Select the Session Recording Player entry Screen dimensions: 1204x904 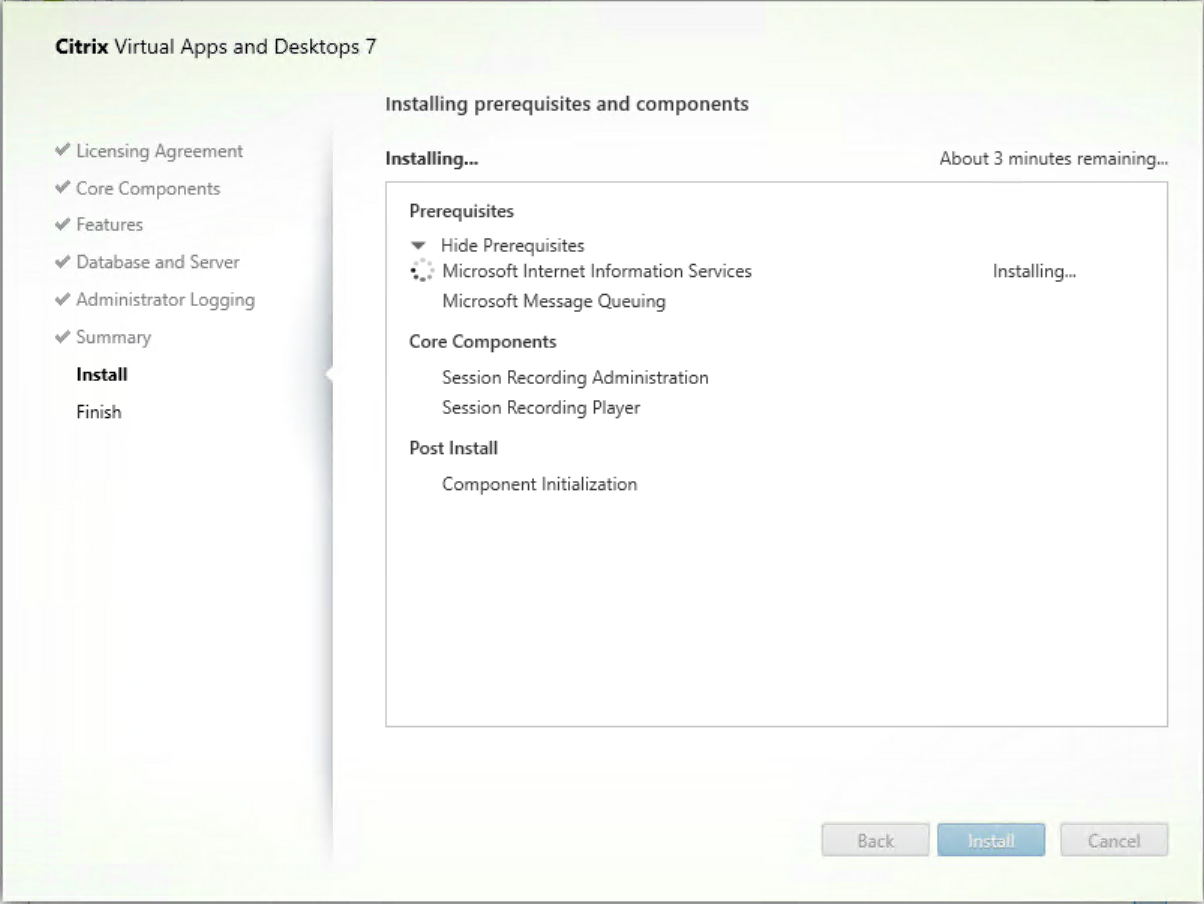tap(540, 407)
